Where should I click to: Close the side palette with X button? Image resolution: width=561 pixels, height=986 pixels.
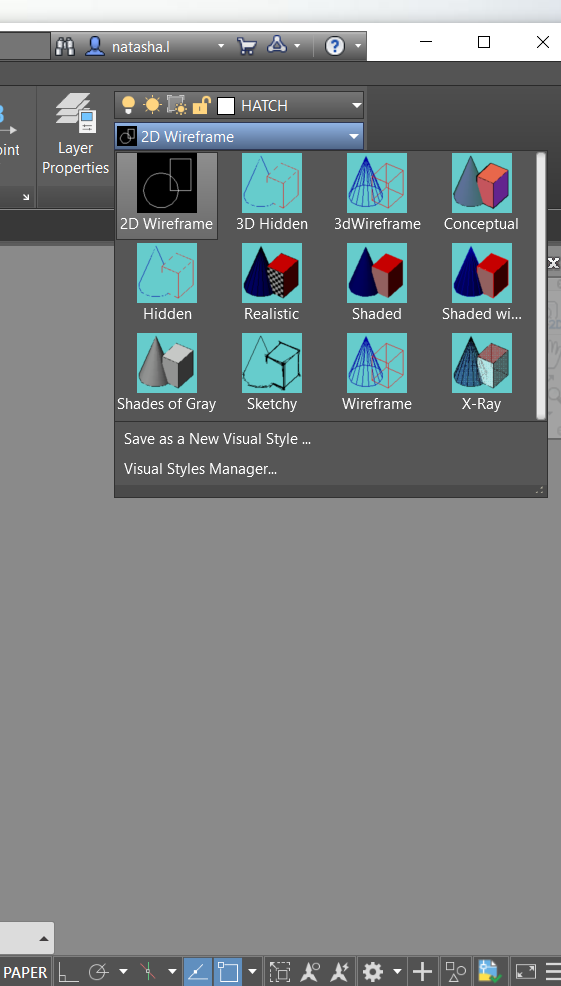point(553,263)
